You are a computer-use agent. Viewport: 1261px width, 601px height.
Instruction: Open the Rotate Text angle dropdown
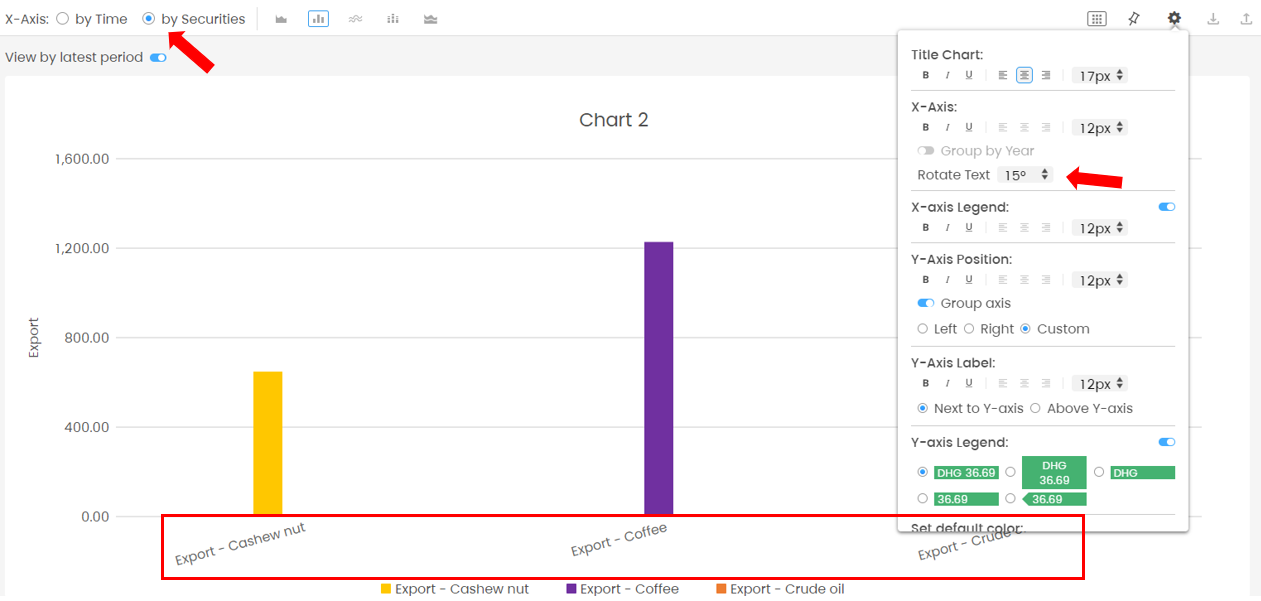[1025, 175]
